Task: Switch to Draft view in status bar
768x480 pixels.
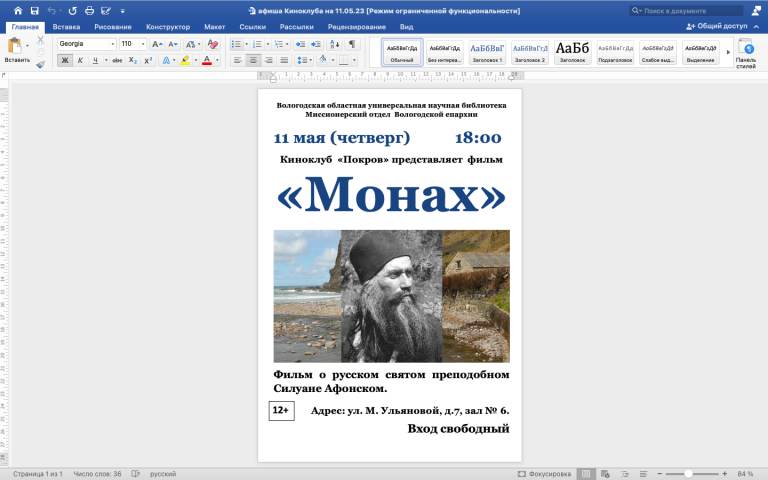Action: tap(644, 474)
